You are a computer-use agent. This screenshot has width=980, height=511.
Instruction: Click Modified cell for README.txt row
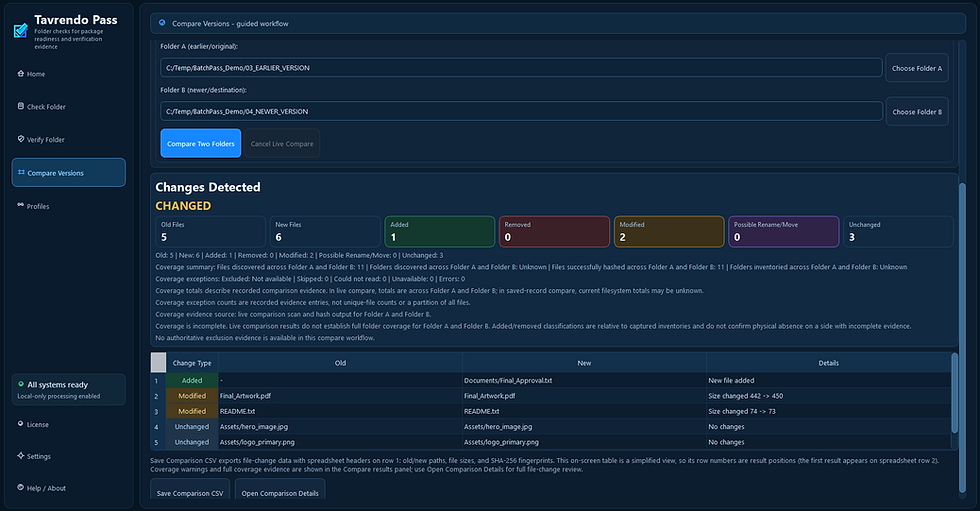click(192, 411)
